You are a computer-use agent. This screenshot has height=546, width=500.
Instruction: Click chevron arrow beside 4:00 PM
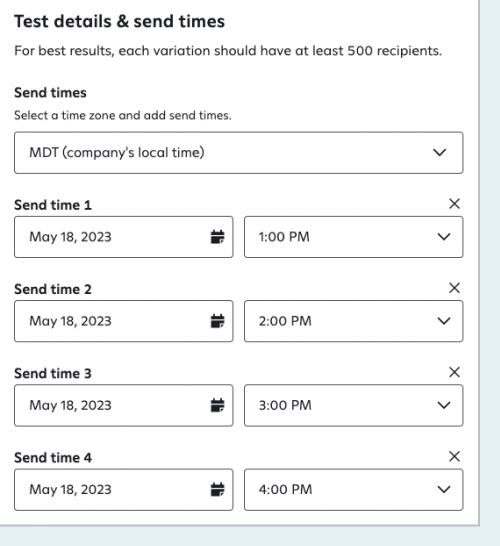pos(444,490)
